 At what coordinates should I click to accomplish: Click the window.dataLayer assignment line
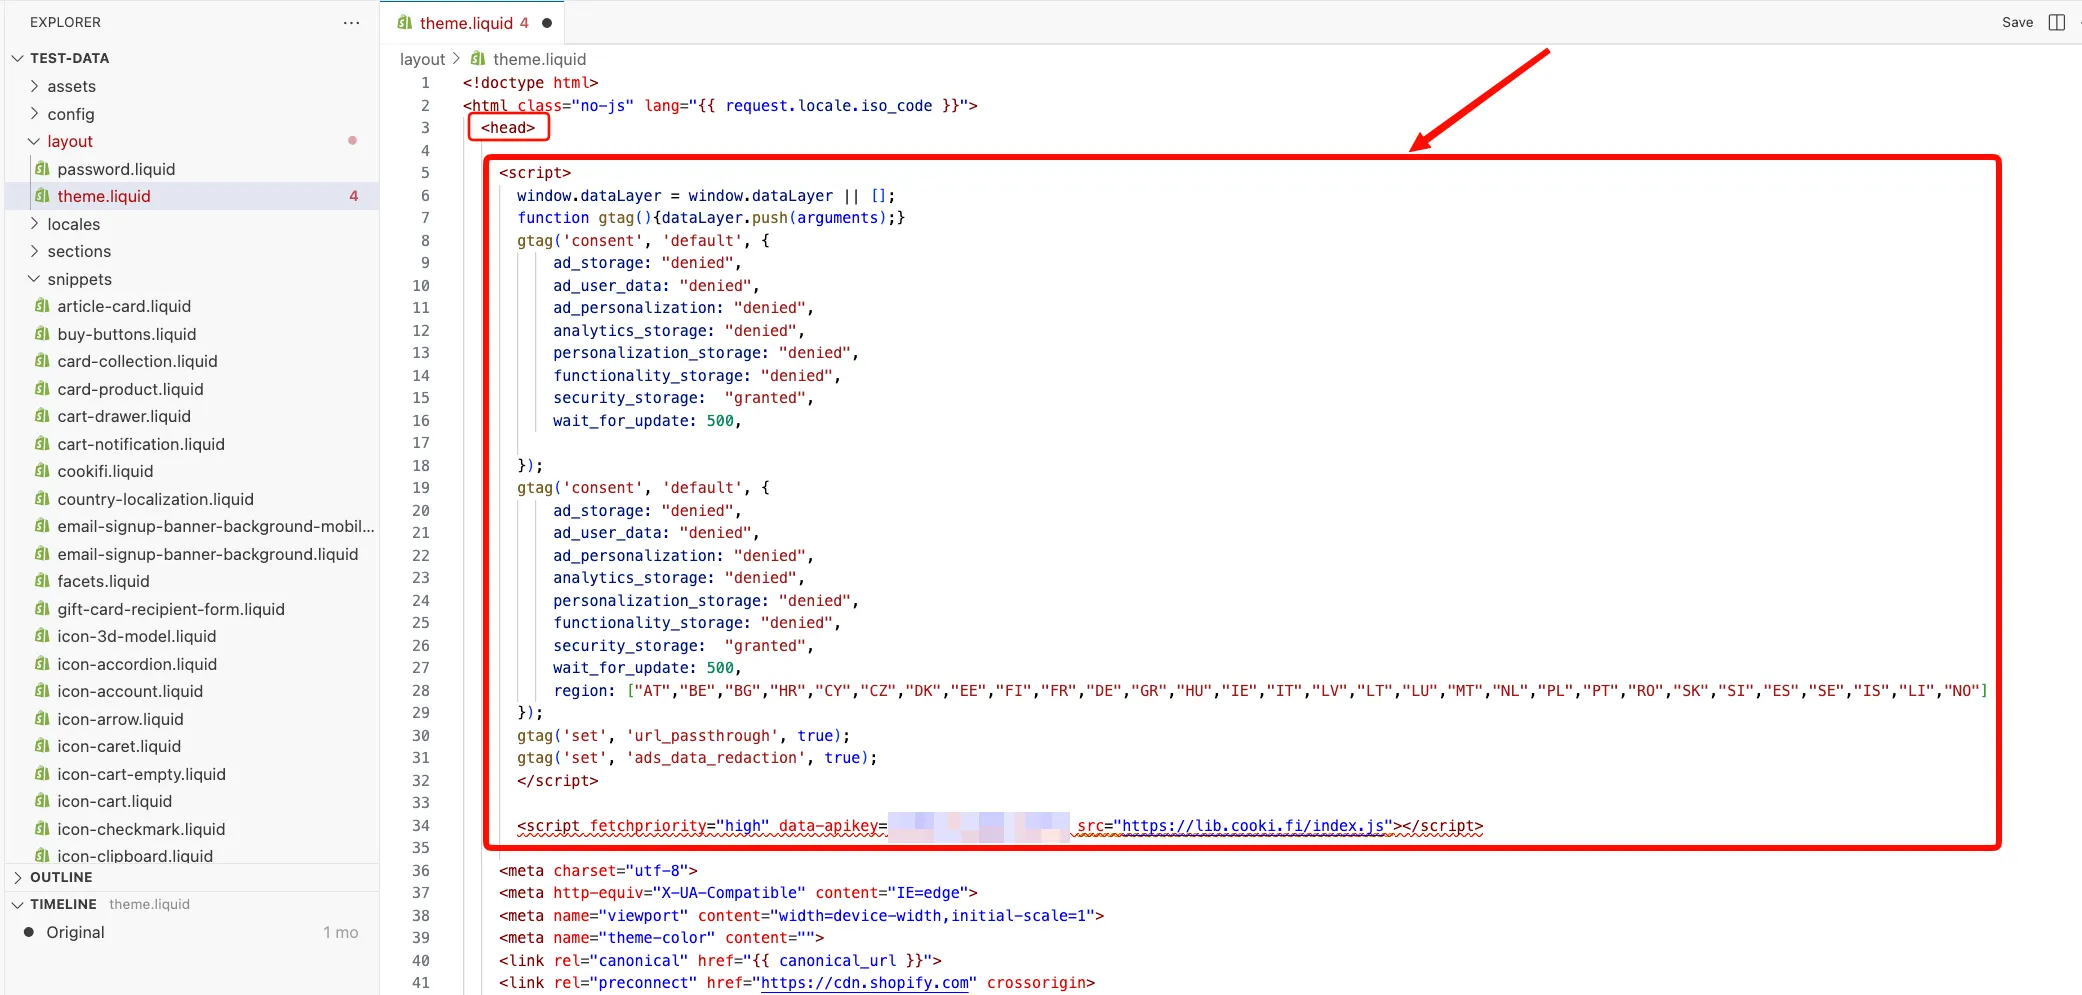706,196
